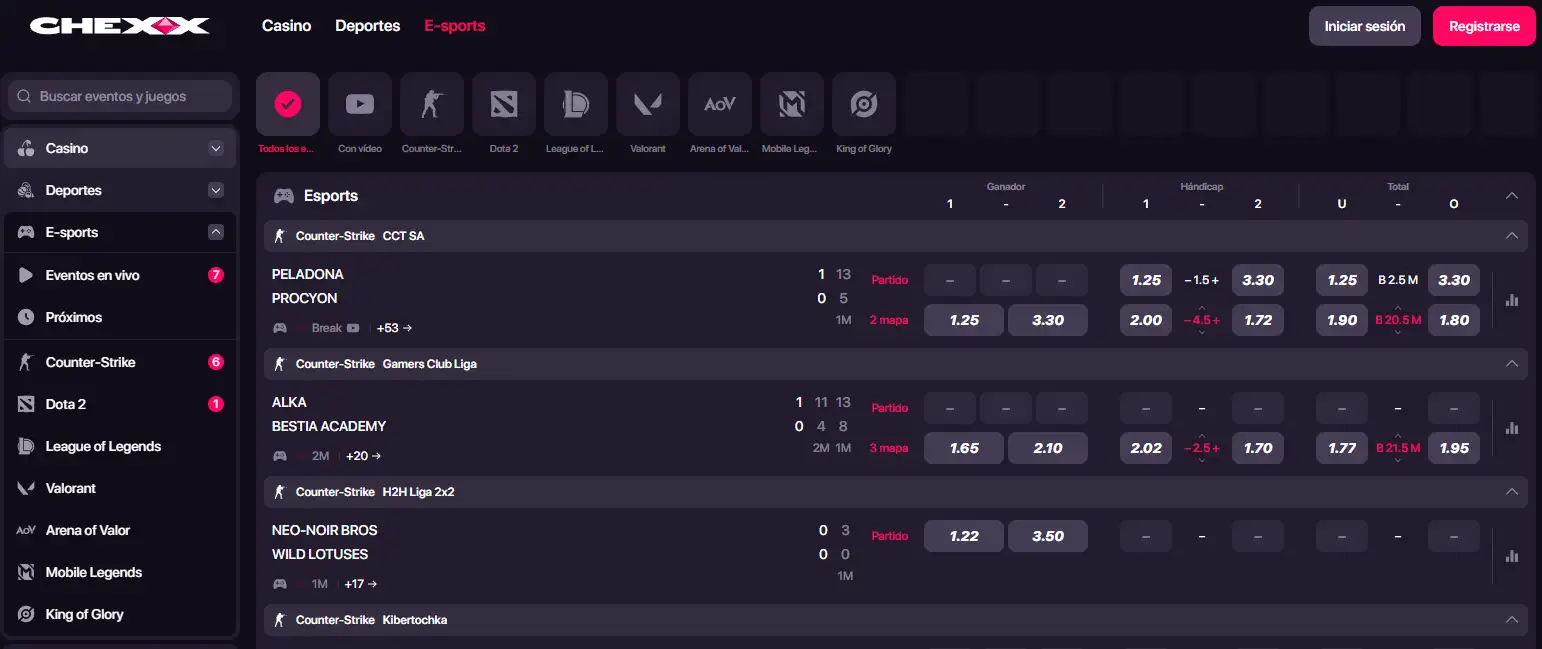
Task: Open Valorant in sidebar list
Action: (120, 488)
